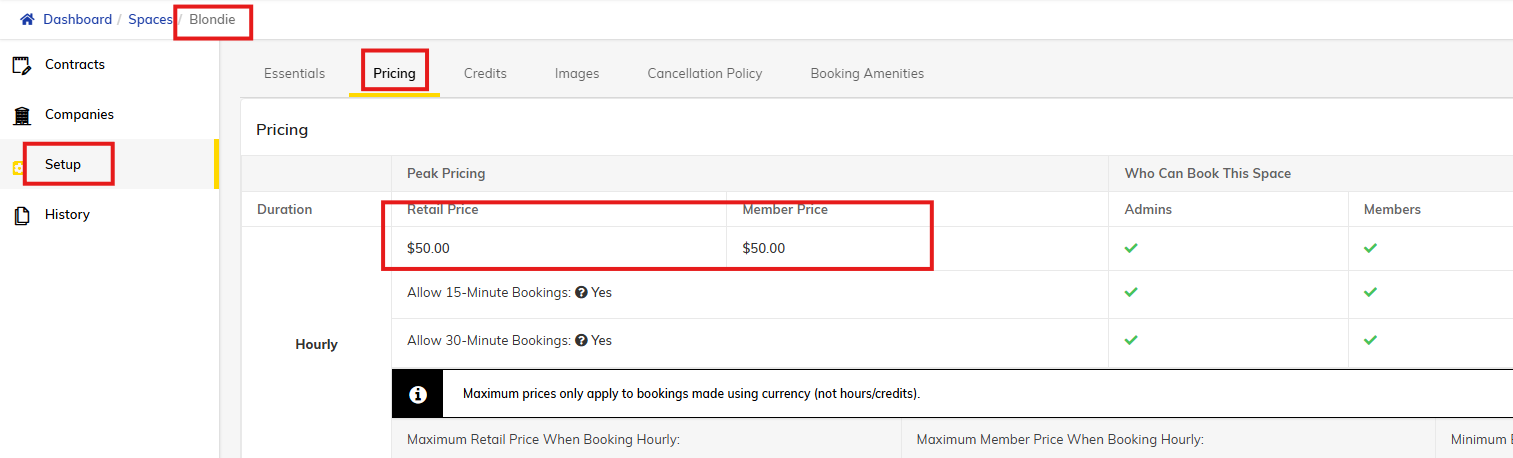Click the History documents icon
Viewport: 1513px width, 458px height.
click(21, 215)
